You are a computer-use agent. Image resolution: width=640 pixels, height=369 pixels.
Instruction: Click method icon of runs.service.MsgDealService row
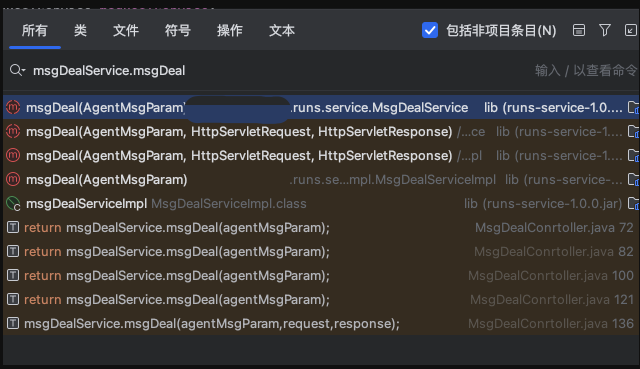point(13,107)
